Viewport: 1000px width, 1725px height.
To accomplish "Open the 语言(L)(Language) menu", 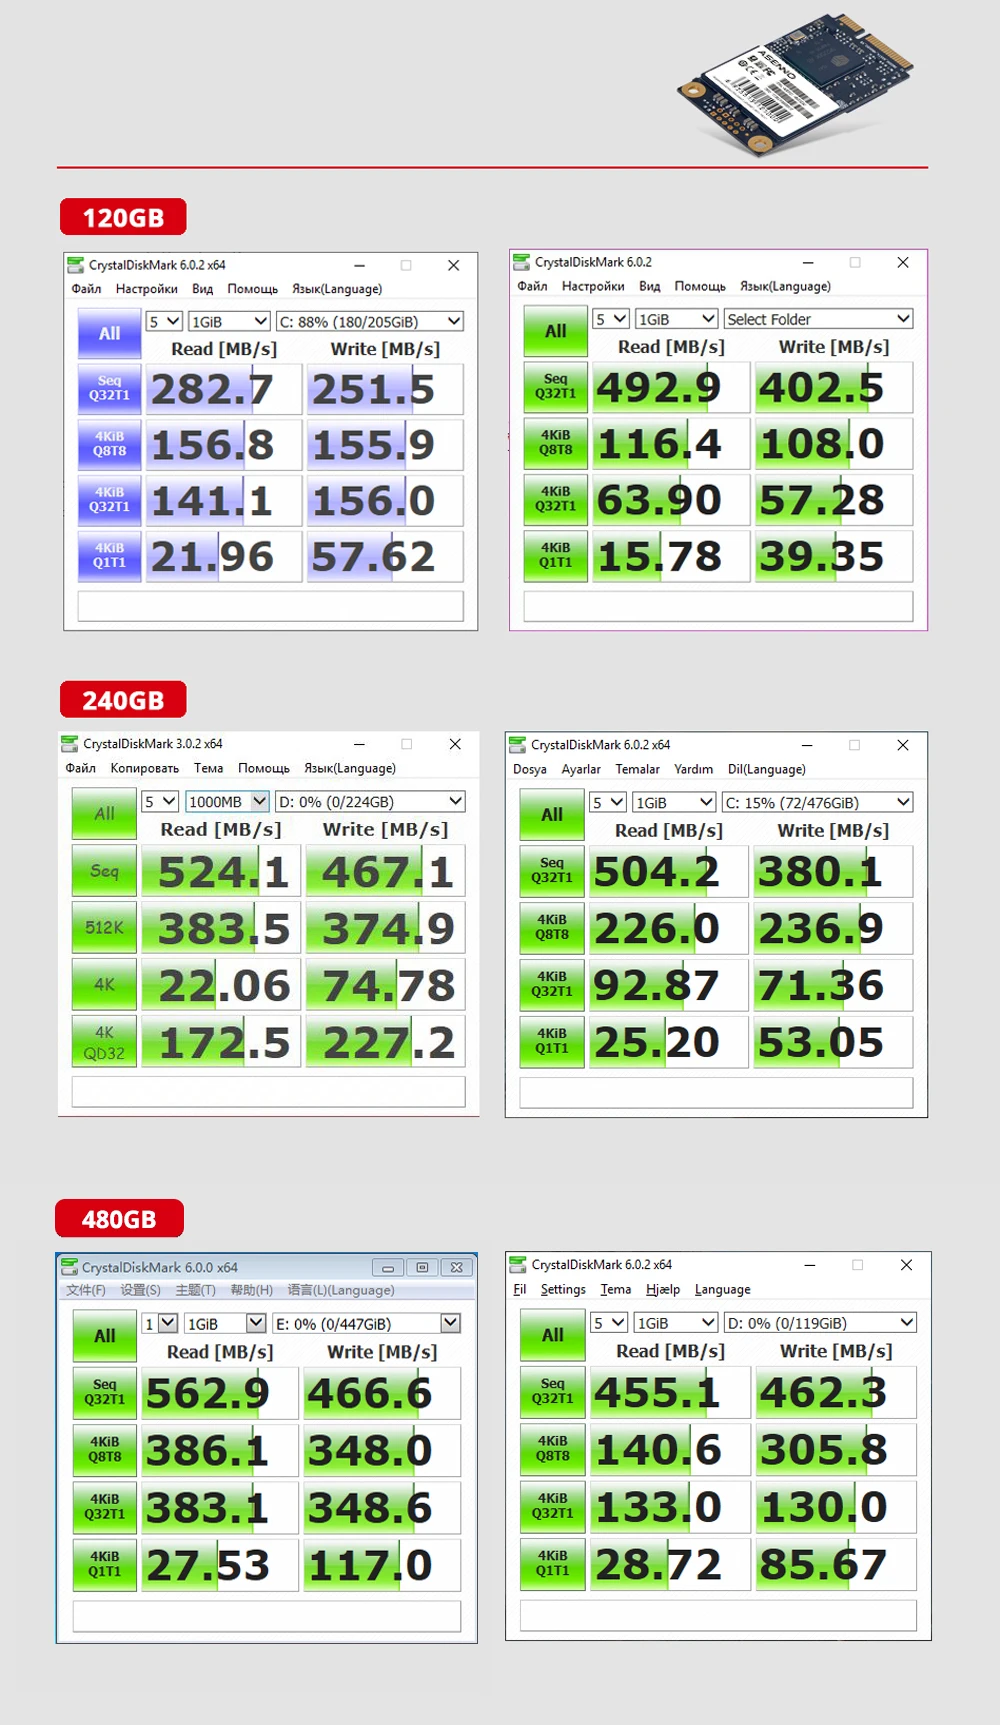I will 341,1290.
